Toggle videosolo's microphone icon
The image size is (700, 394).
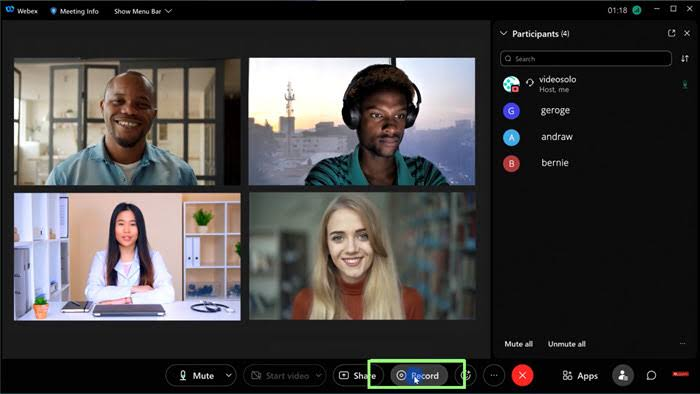tap(685, 84)
